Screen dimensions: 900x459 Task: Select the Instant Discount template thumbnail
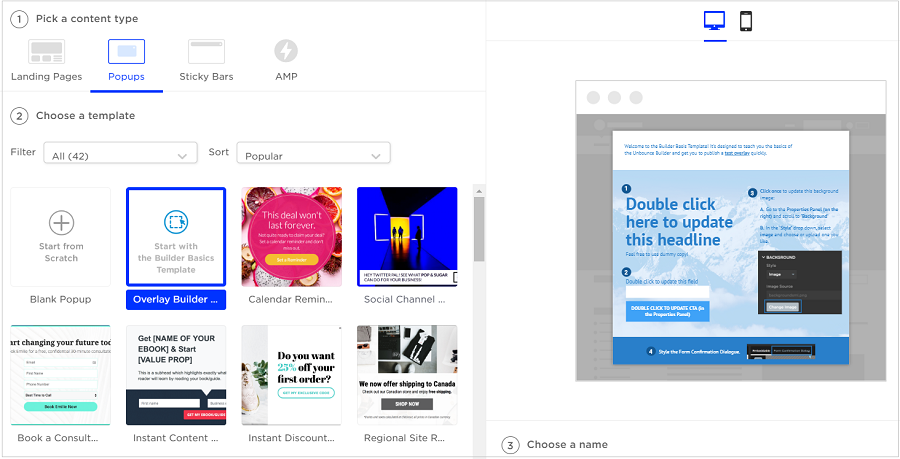[x=292, y=375]
